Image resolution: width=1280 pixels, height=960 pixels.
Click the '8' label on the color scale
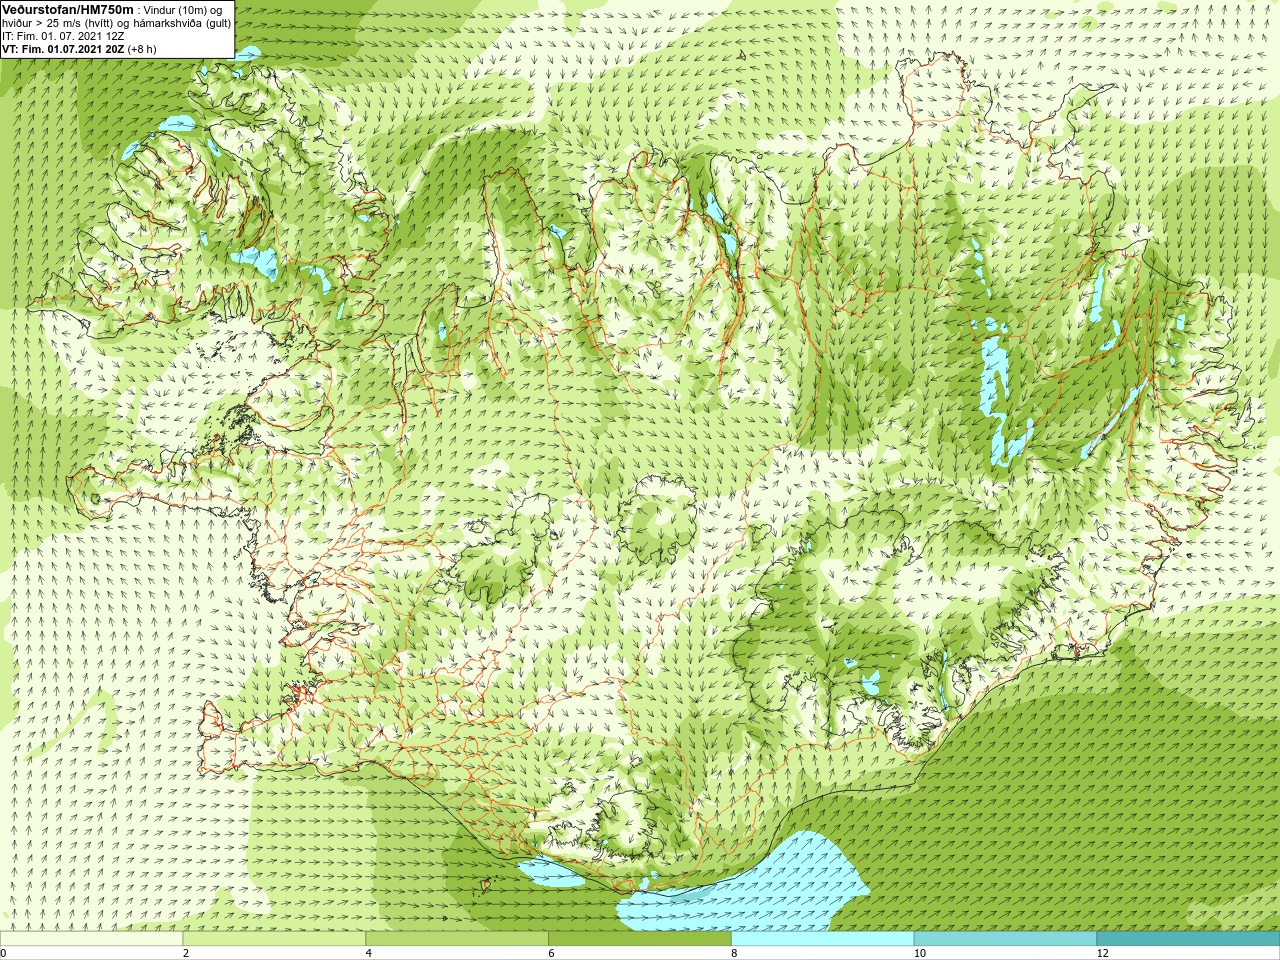point(735,953)
